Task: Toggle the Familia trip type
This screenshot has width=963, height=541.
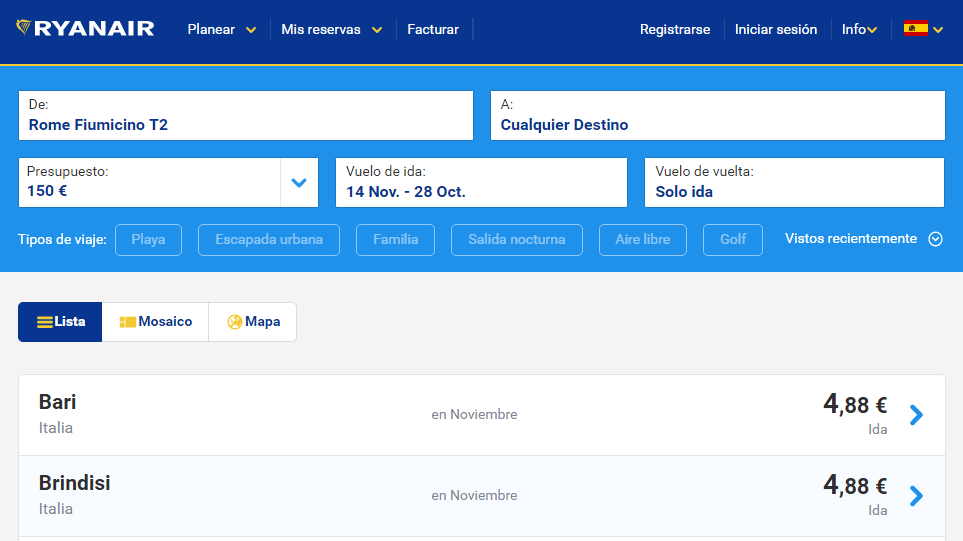Action: [396, 239]
